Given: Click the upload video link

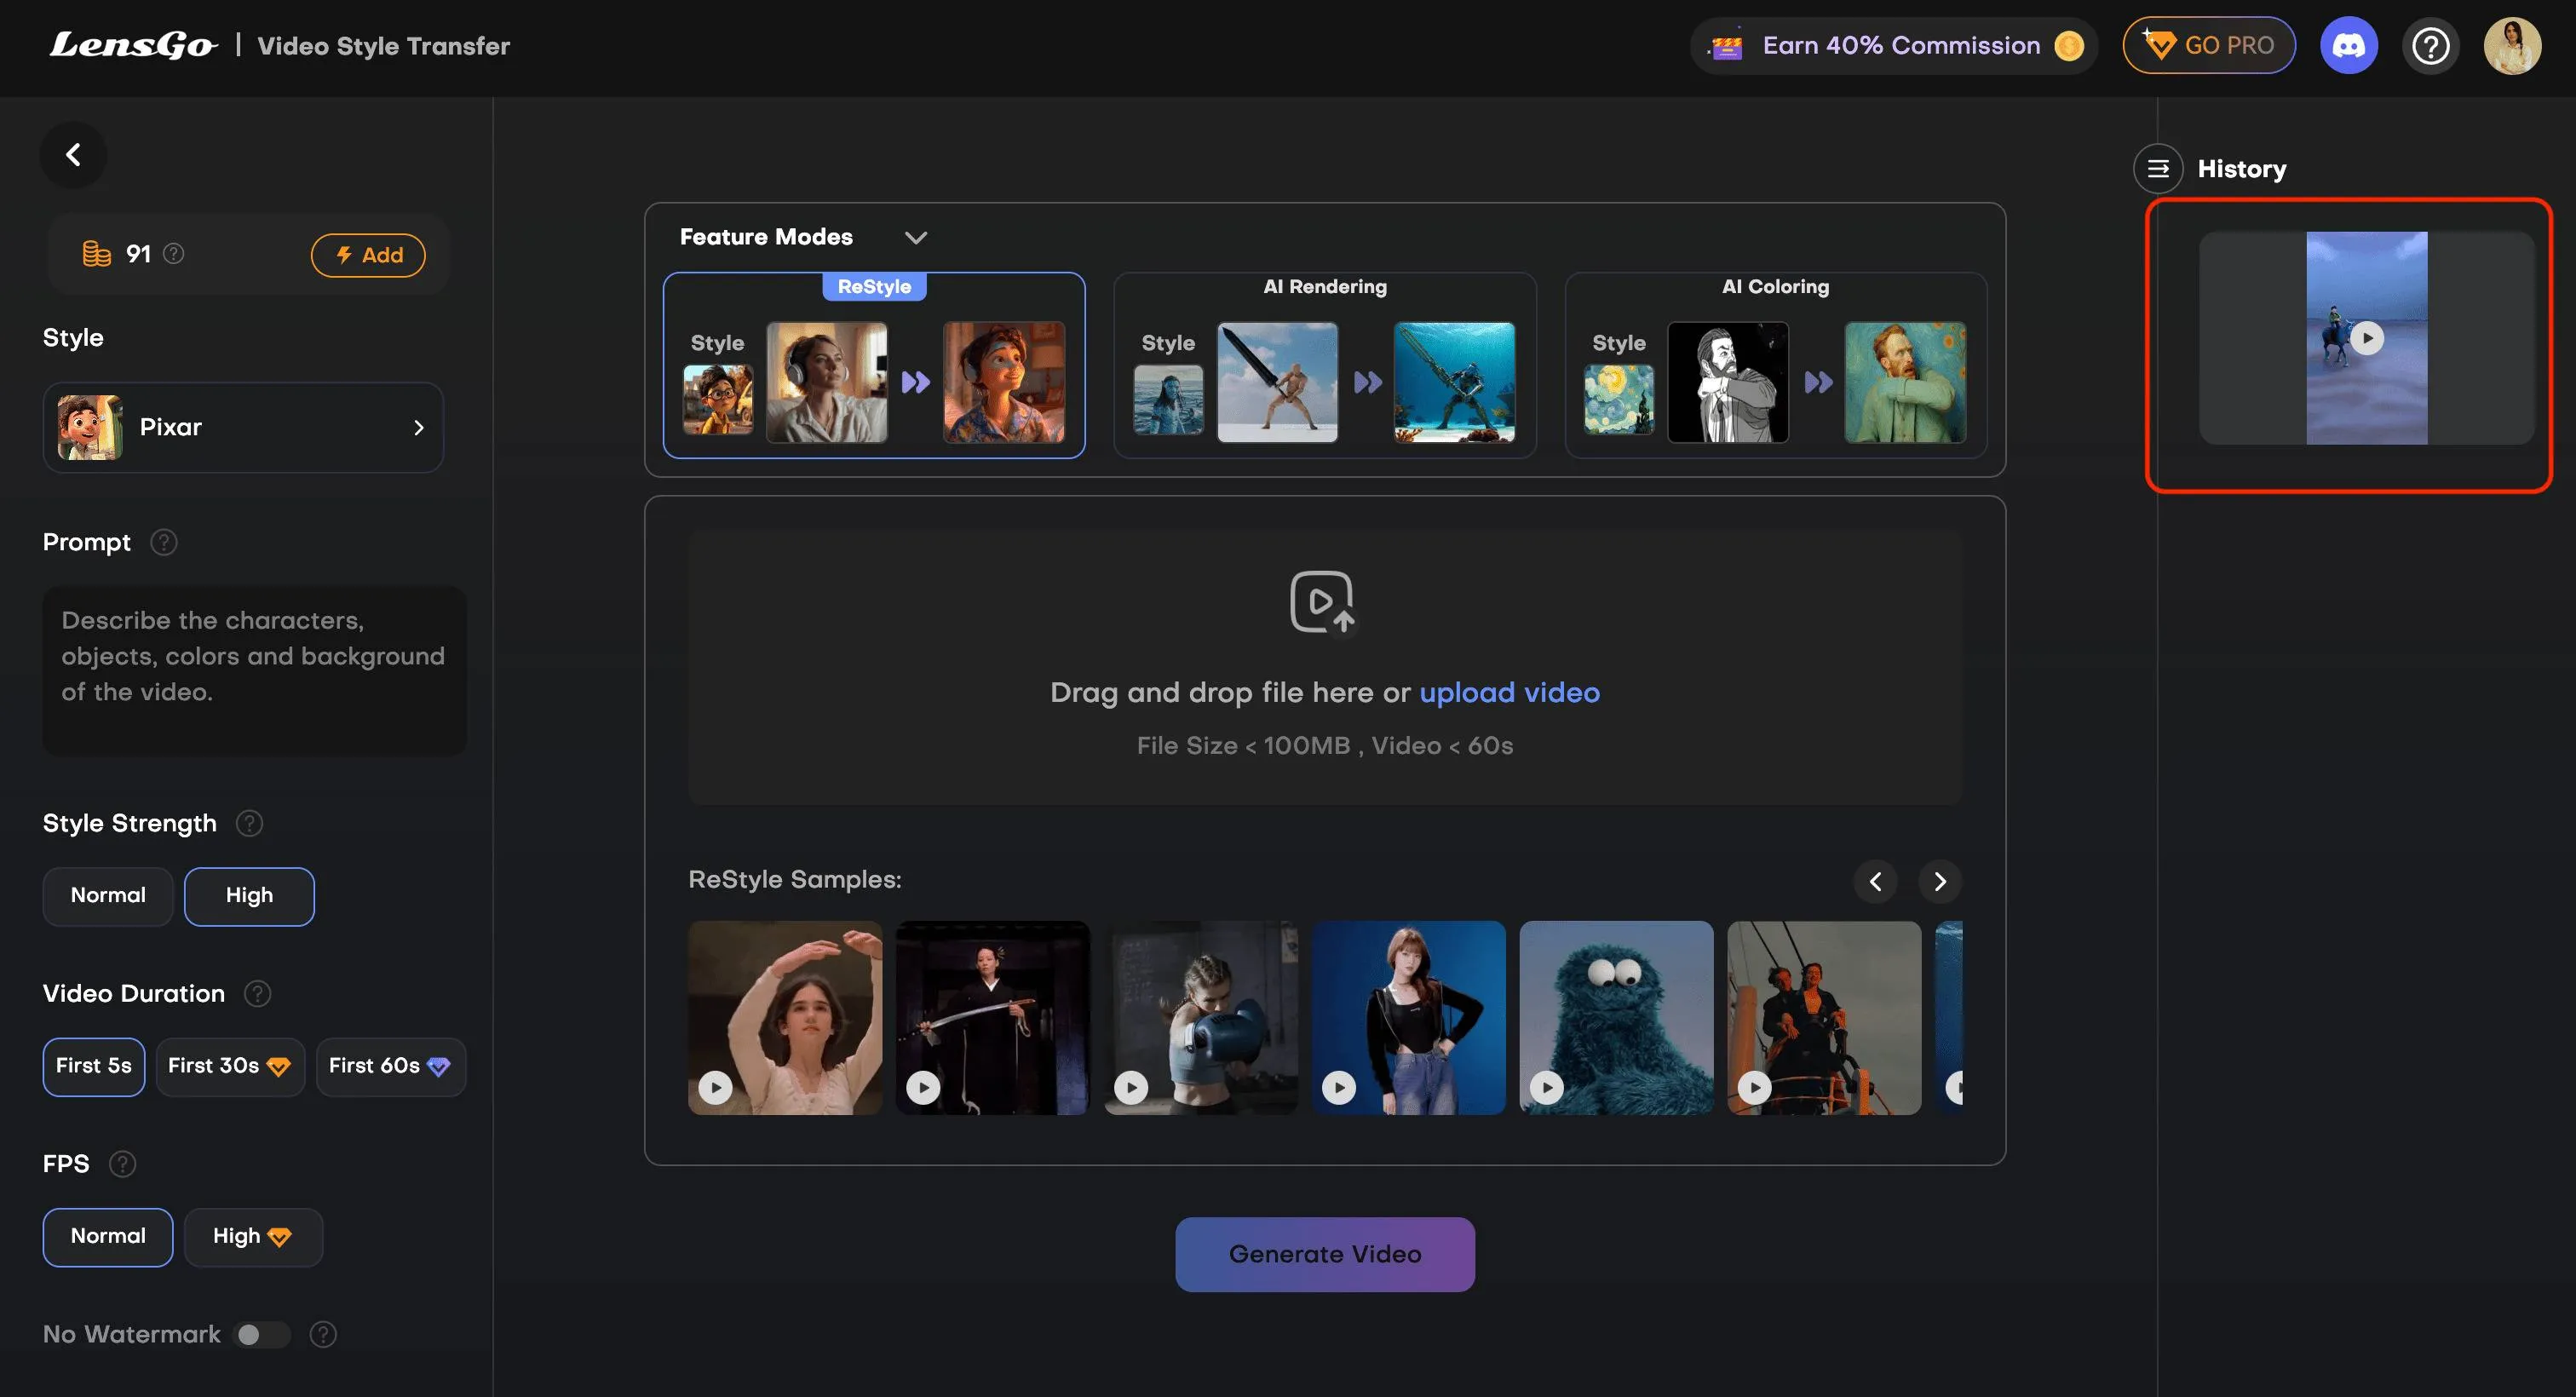Looking at the screenshot, I should point(1509,692).
